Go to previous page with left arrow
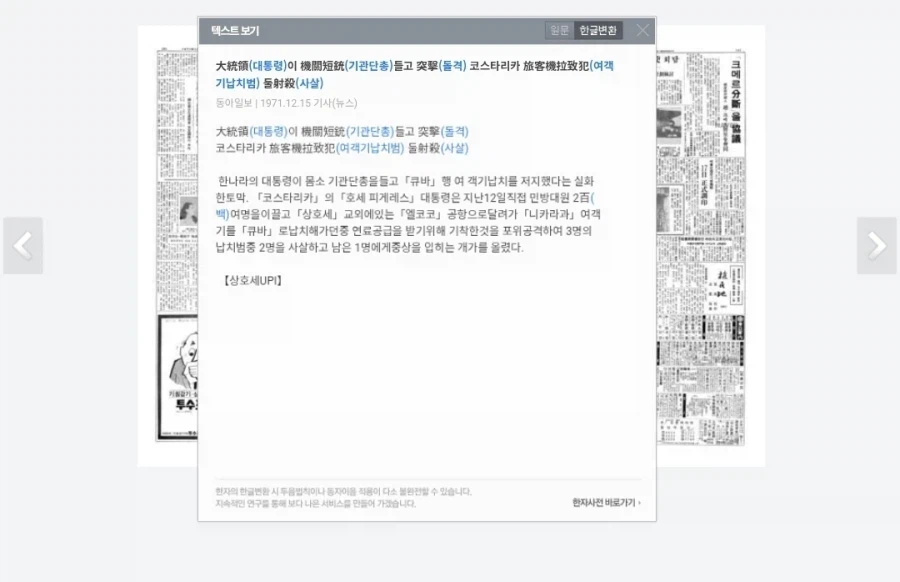This screenshot has width=900, height=582. tap(23, 246)
